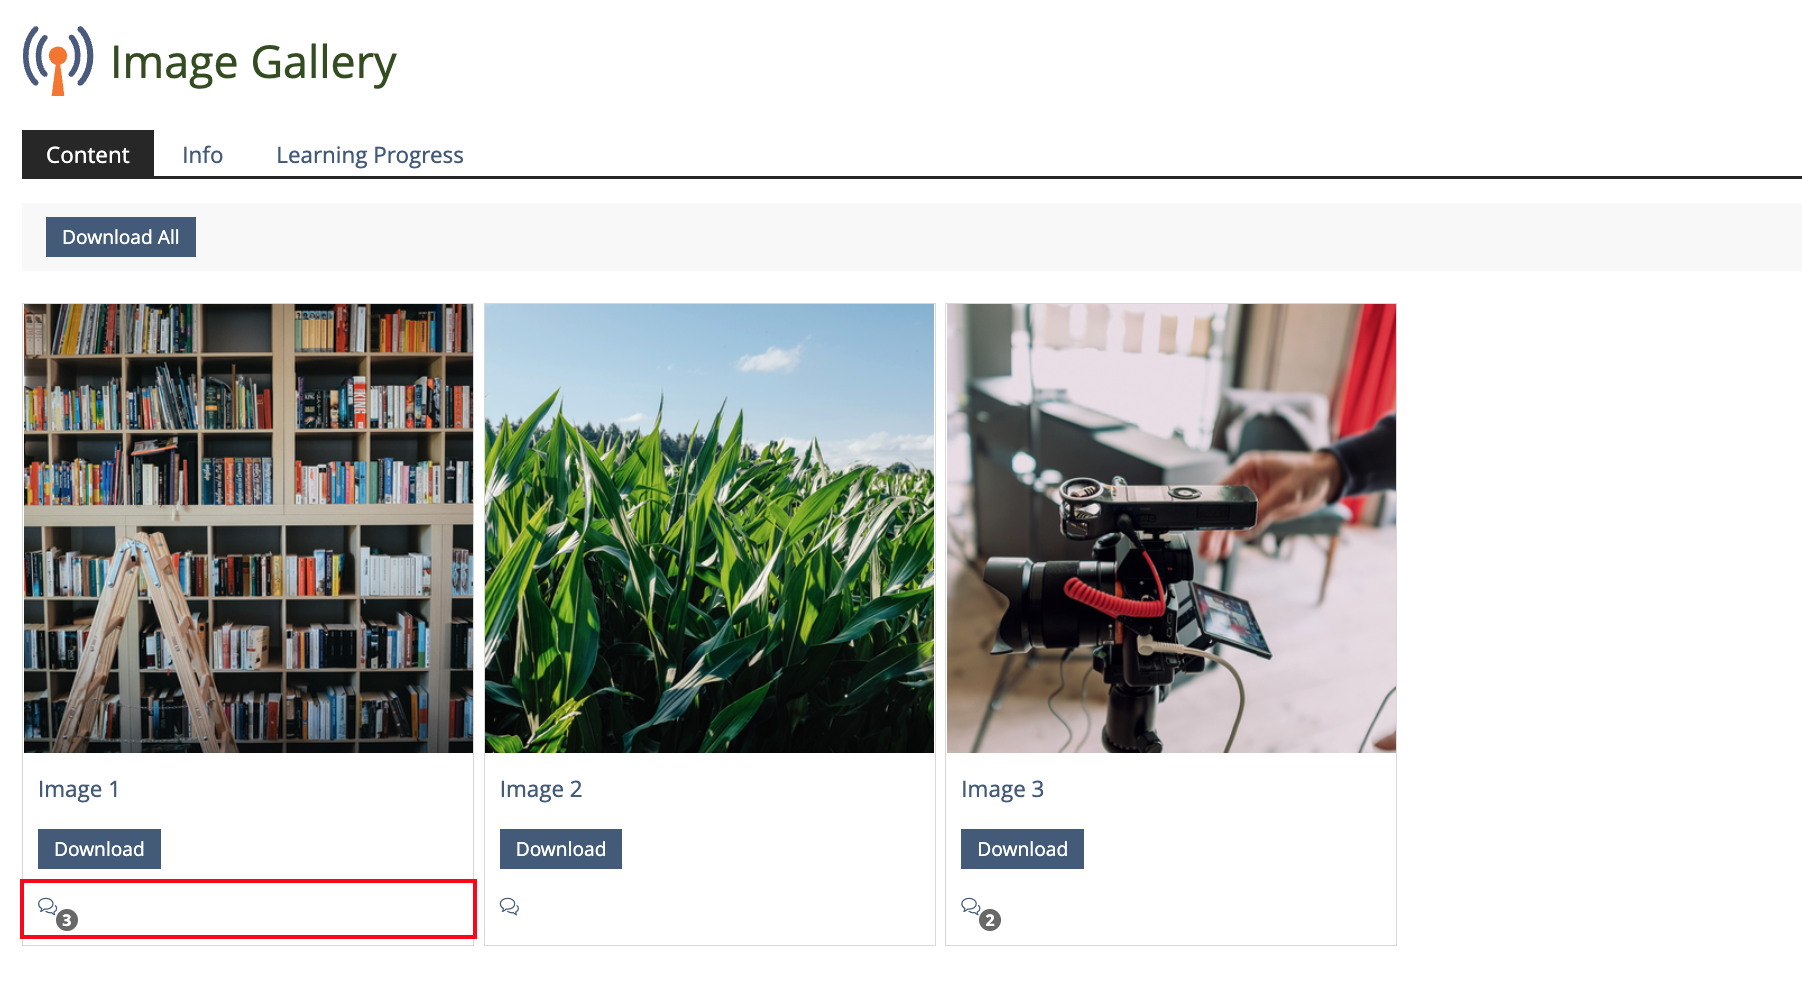Screen dimensions: 1802x1004
Task: Click the Image 1 title
Action: tap(79, 789)
